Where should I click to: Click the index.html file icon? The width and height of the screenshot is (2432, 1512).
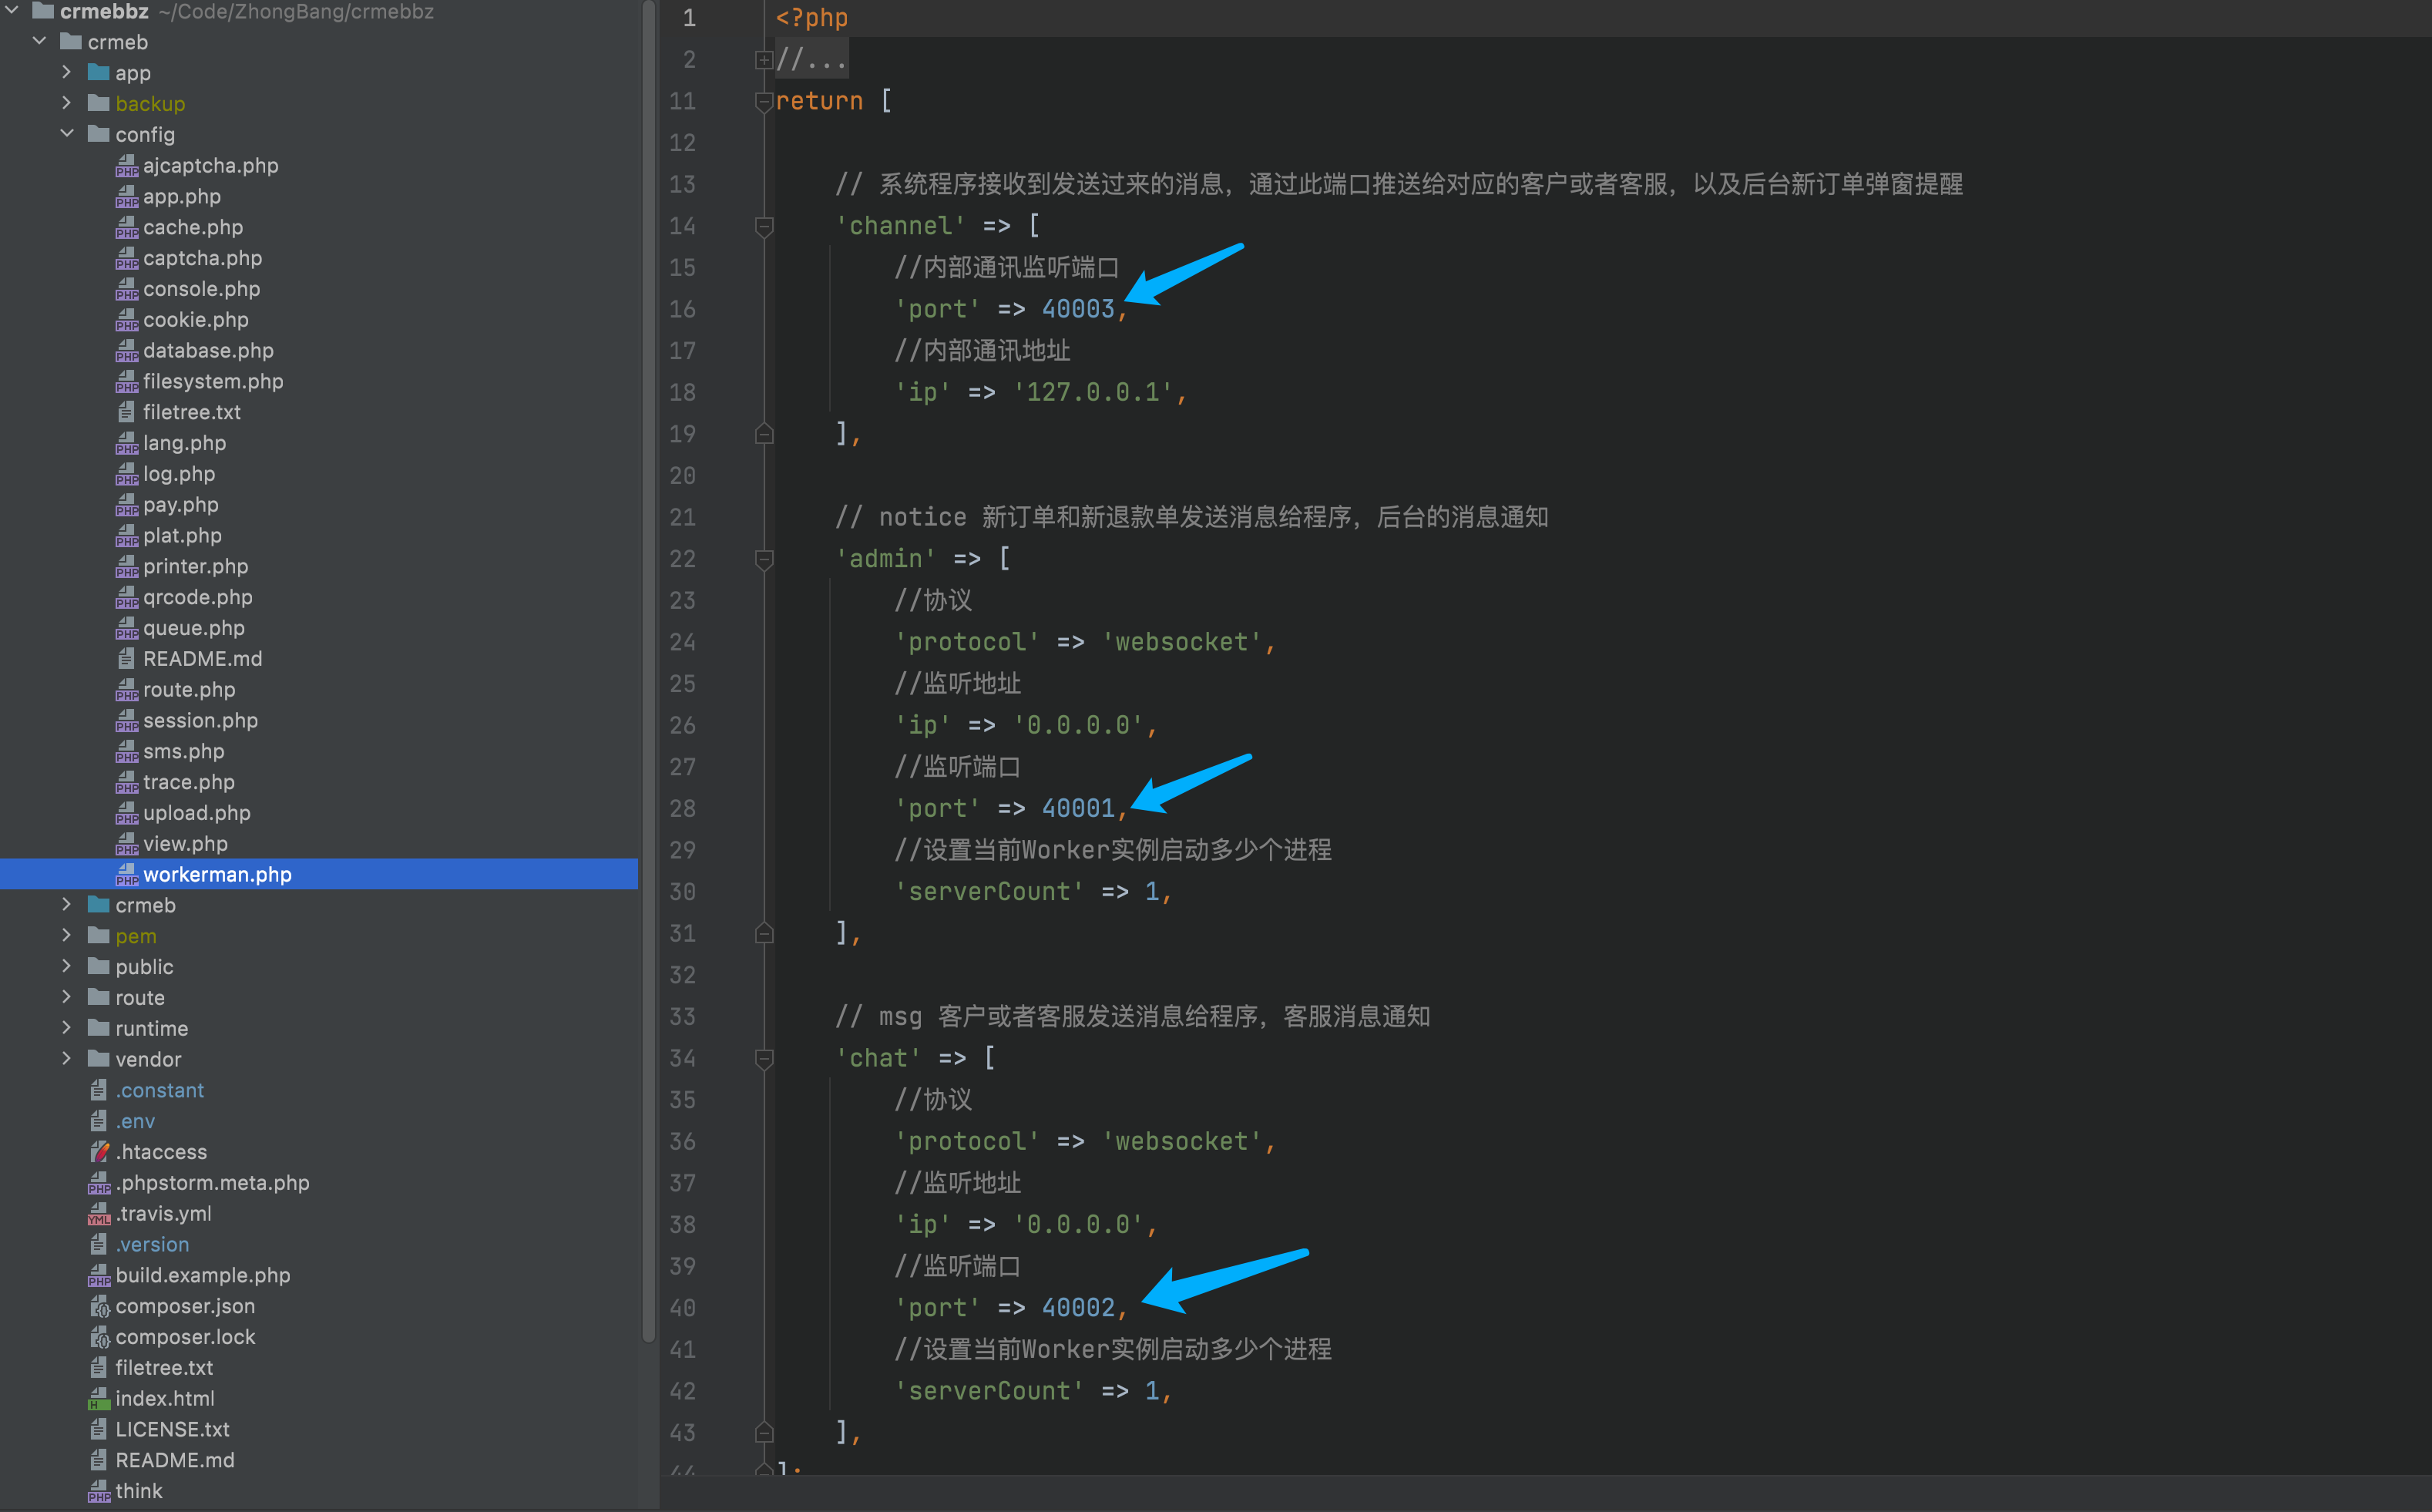click(99, 1399)
